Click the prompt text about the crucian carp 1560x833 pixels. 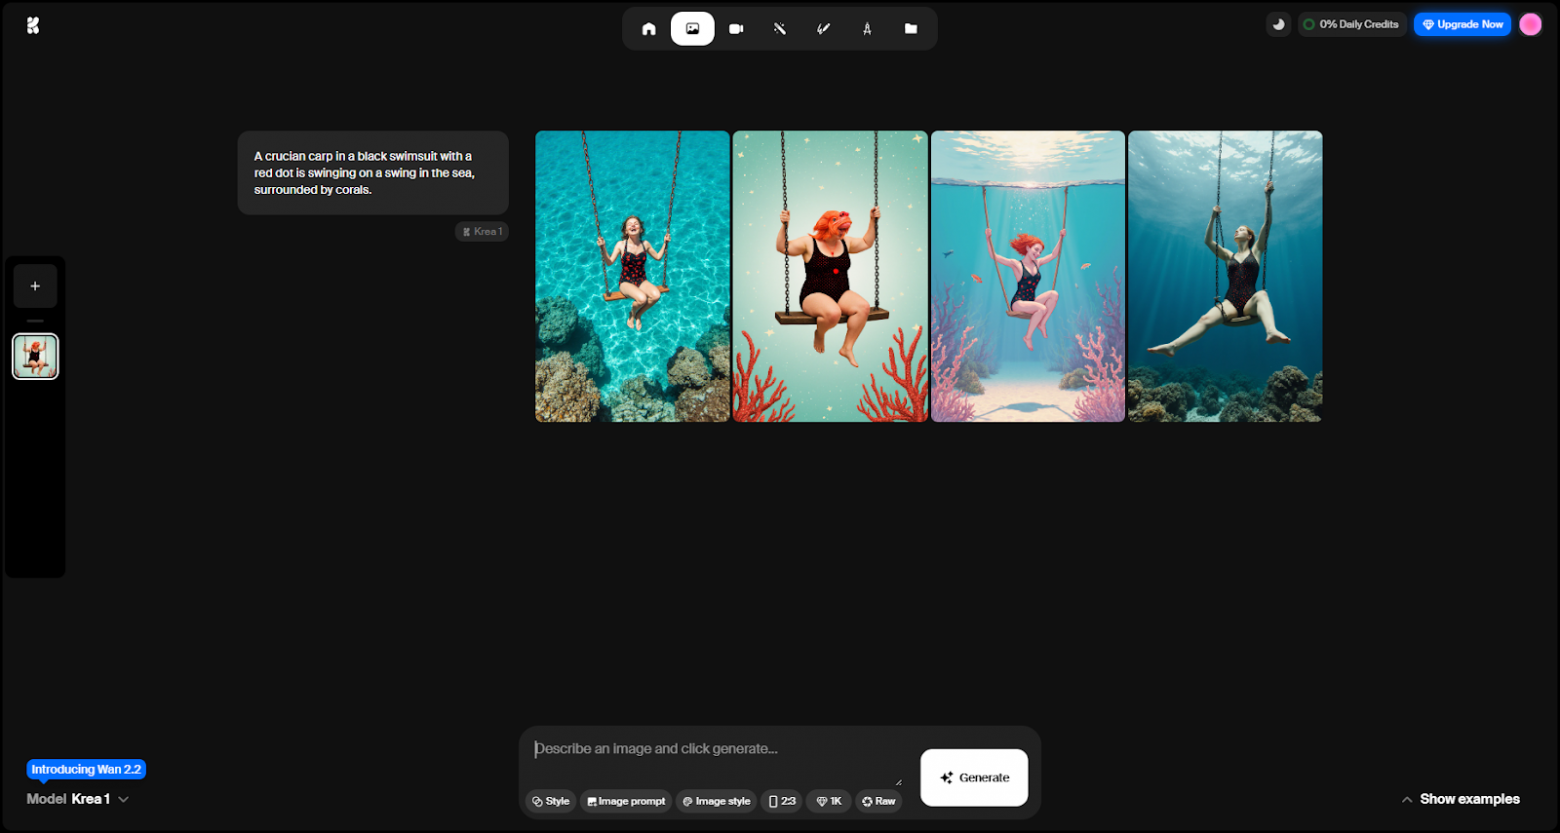pos(364,173)
